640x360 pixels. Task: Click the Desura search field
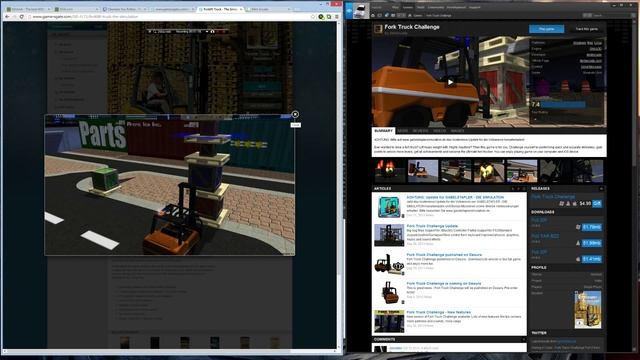coord(612,16)
